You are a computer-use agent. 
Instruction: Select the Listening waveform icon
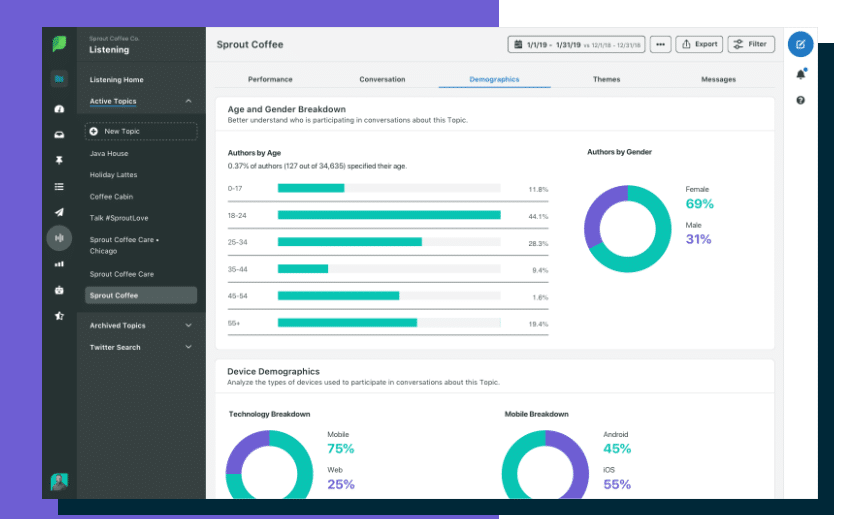59,238
